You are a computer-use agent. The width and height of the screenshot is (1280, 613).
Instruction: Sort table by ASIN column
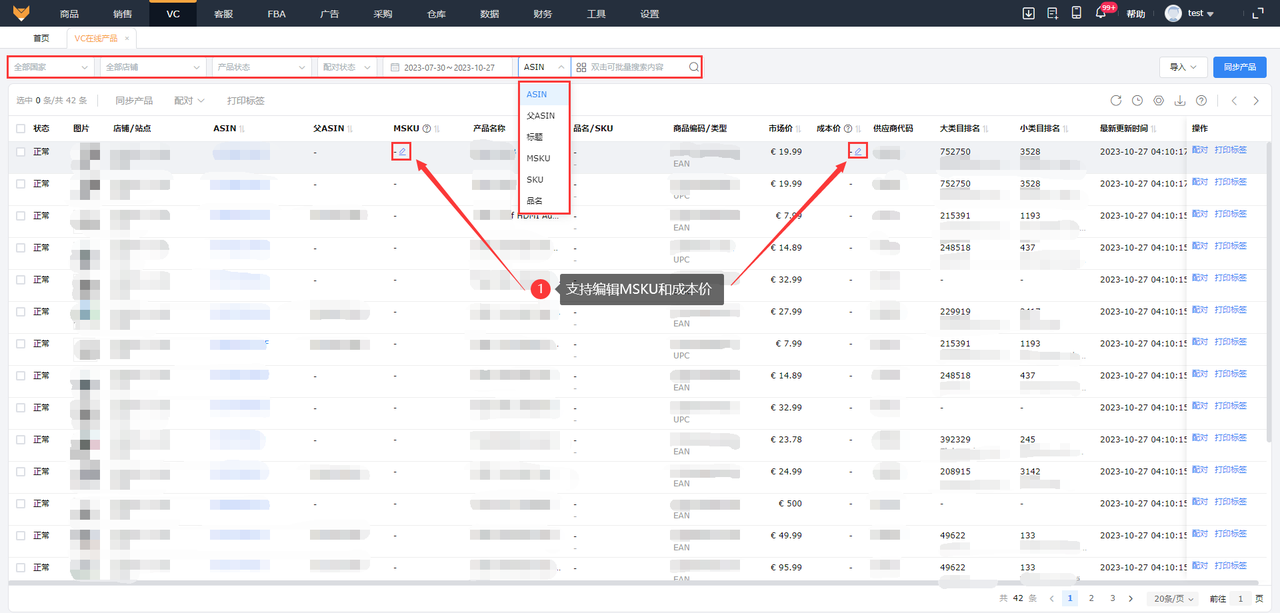coord(242,129)
